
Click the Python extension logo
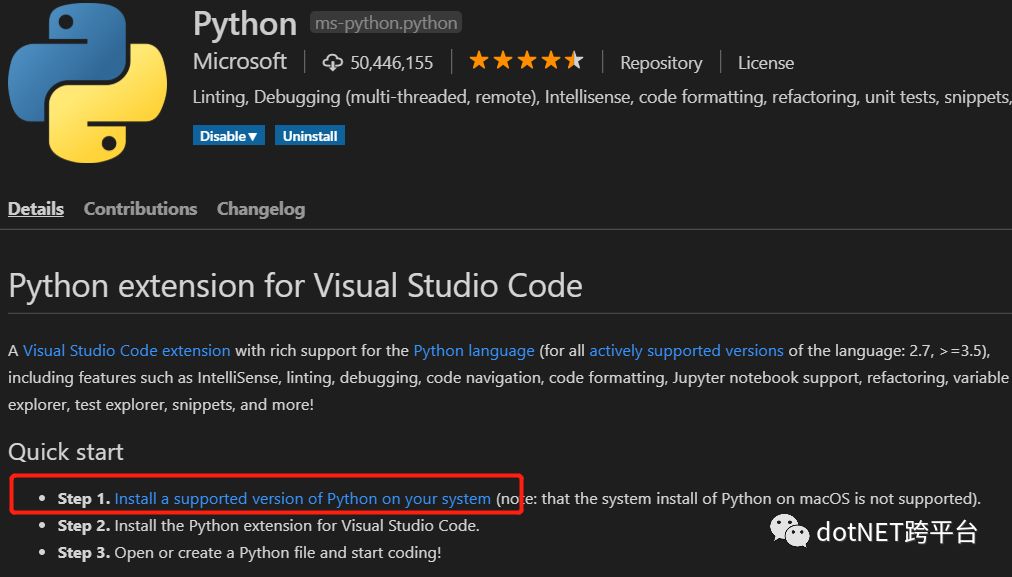(87, 83)
